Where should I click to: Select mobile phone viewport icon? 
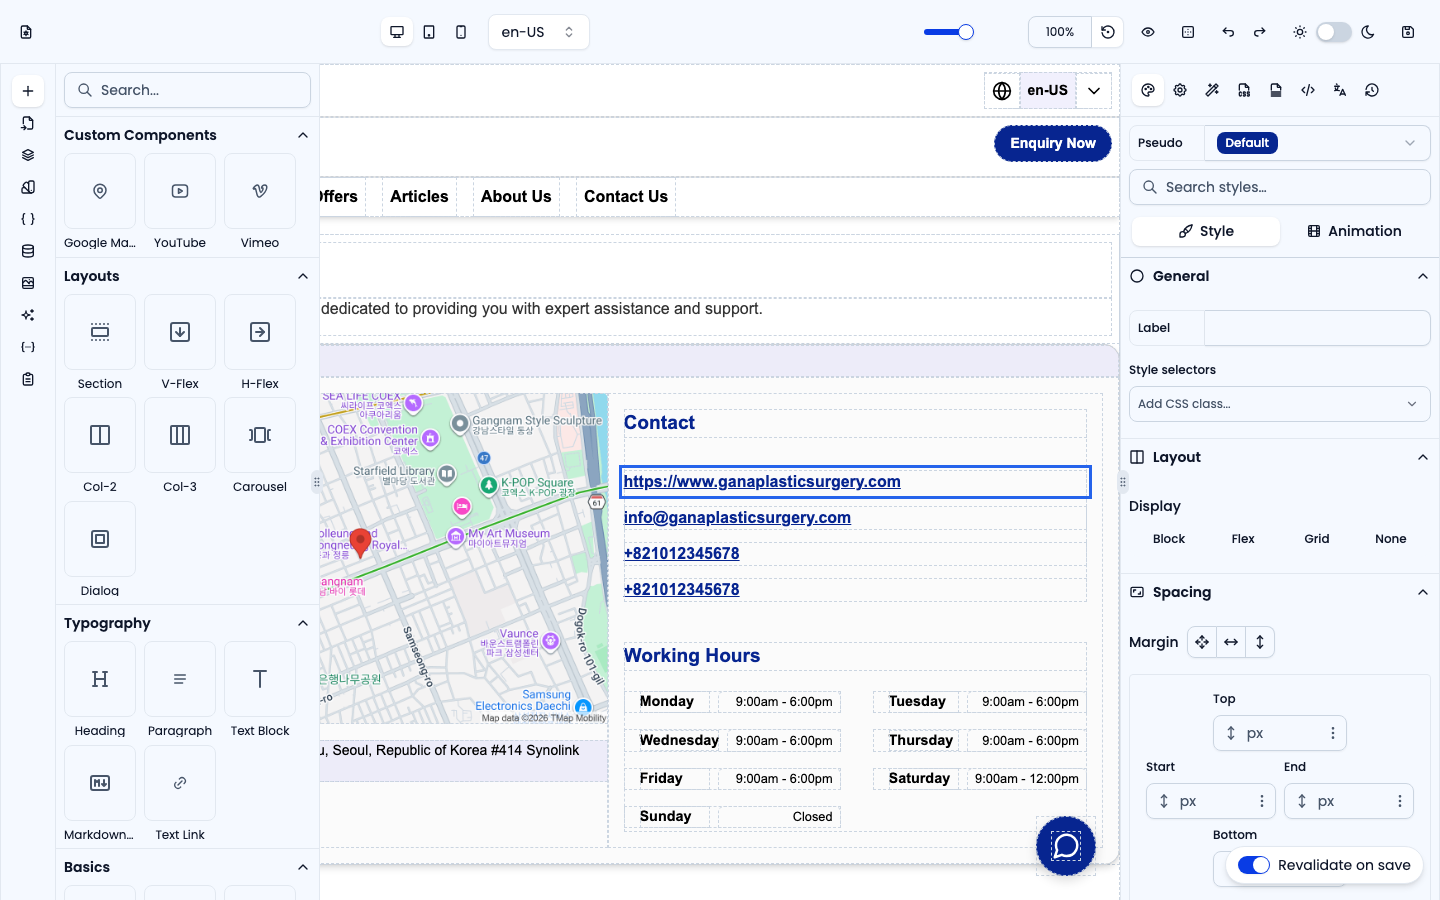point(461,32)
